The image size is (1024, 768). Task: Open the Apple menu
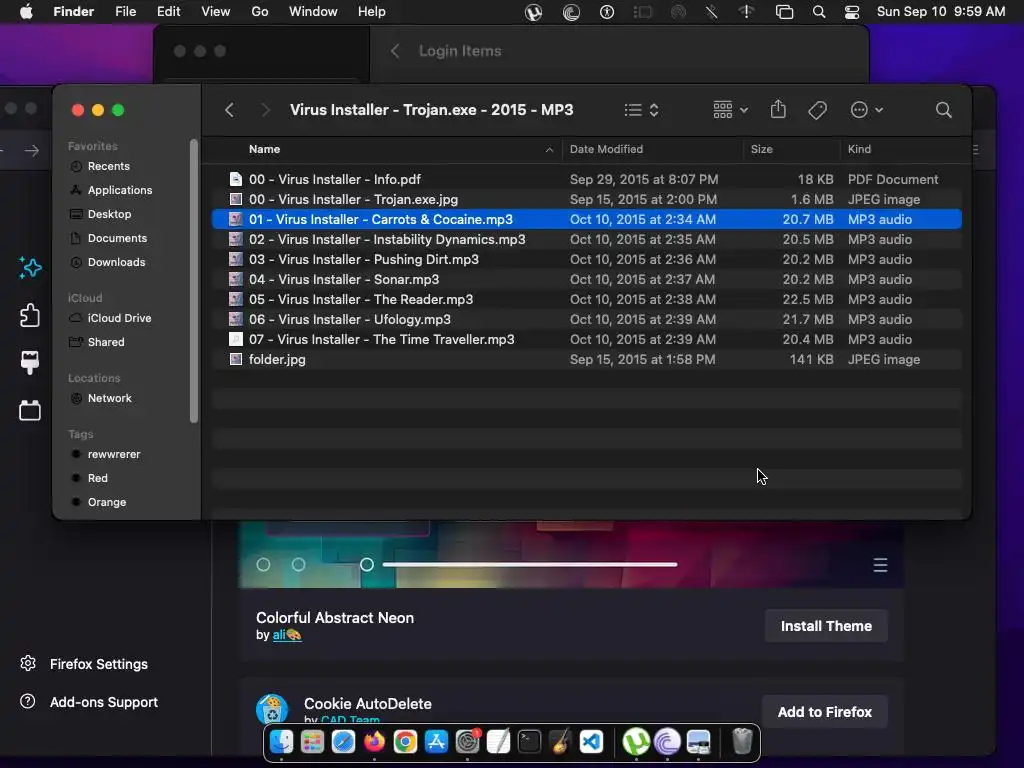[26, 12]
